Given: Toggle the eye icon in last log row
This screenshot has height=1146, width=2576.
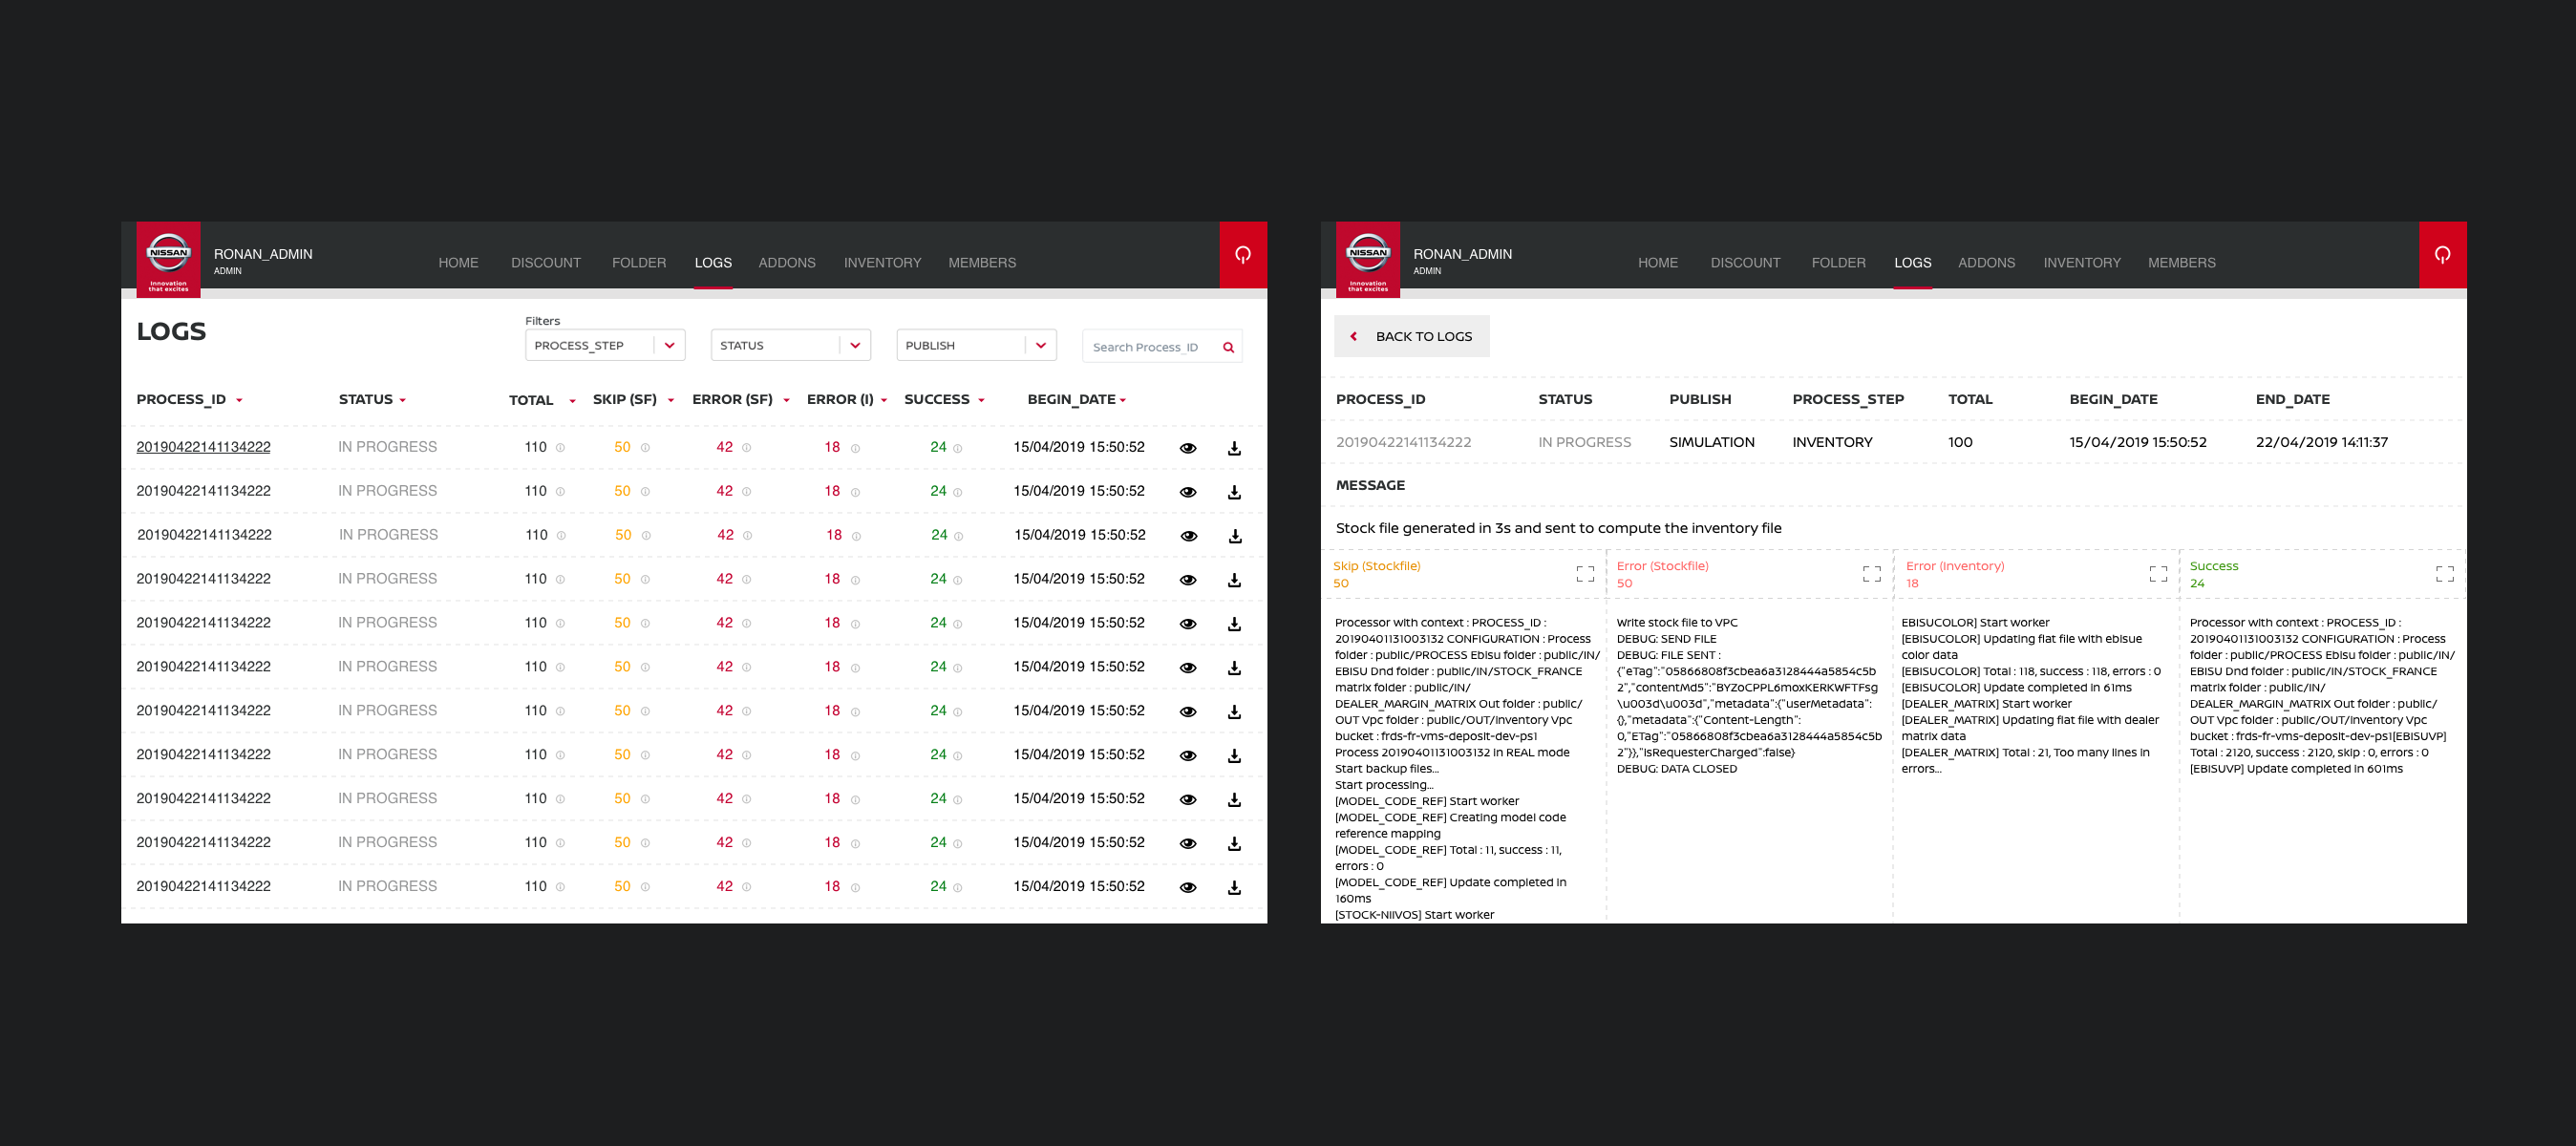Looking at the screenshot, I should pyautogui.click(x=1188, y=887).
